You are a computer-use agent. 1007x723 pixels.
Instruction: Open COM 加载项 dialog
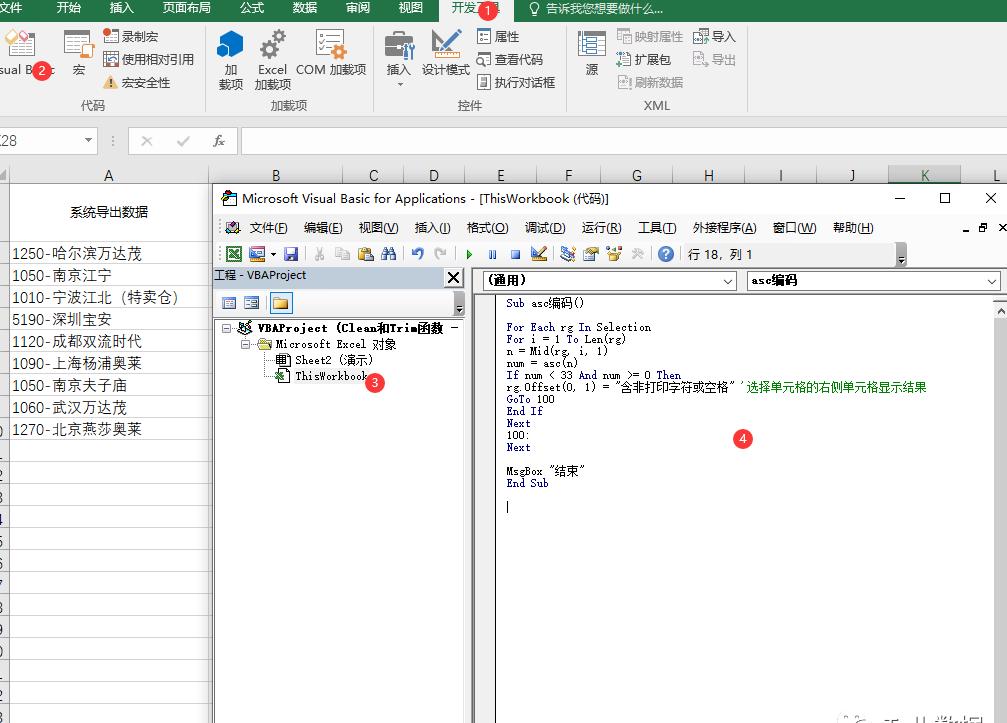(331, 53)
